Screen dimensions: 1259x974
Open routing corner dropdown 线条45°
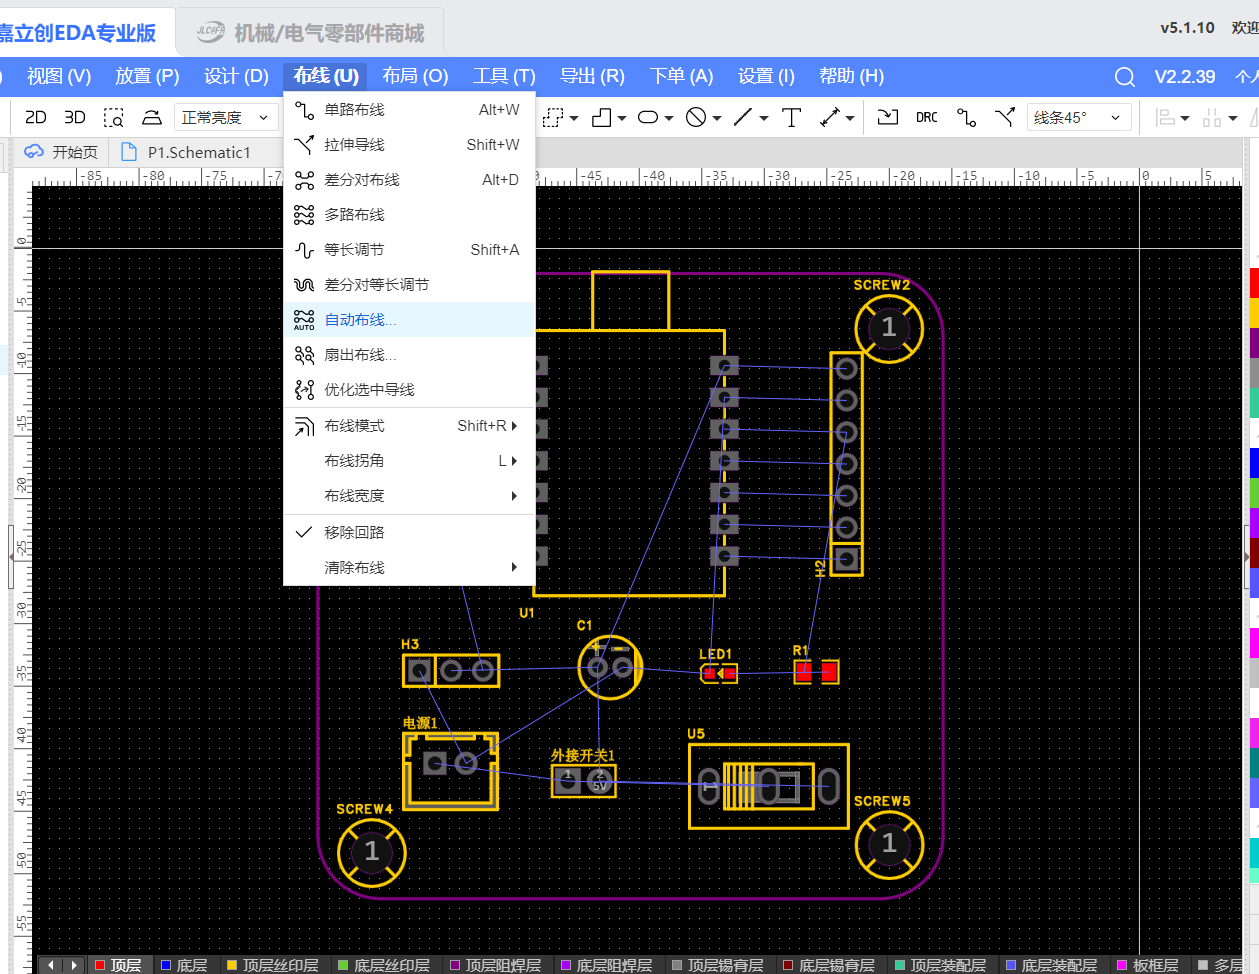click(x=1079, y=117)
